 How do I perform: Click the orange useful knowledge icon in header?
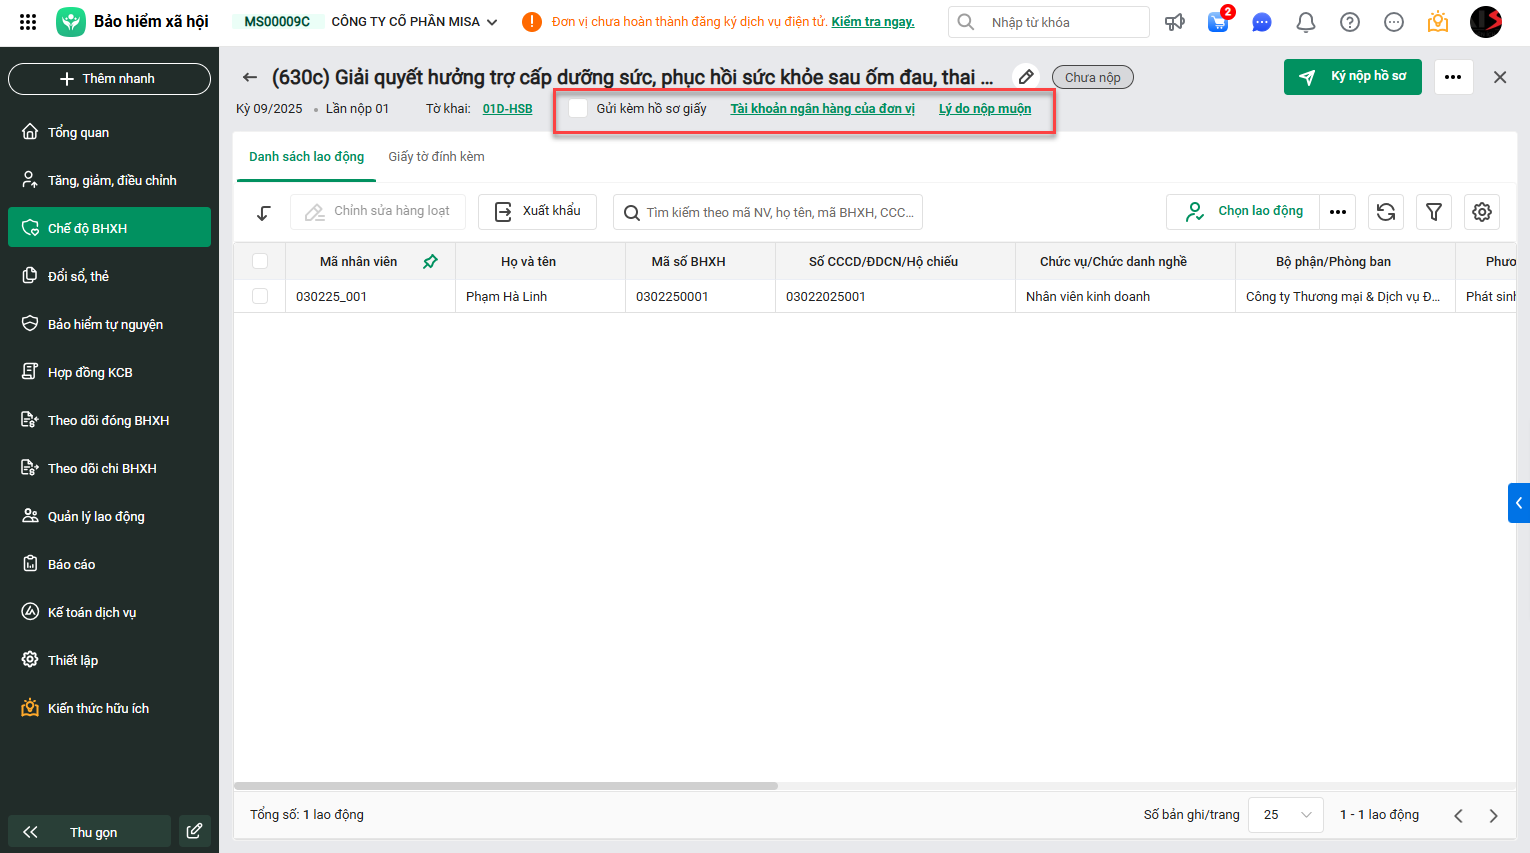click(x=1438, y=22)
